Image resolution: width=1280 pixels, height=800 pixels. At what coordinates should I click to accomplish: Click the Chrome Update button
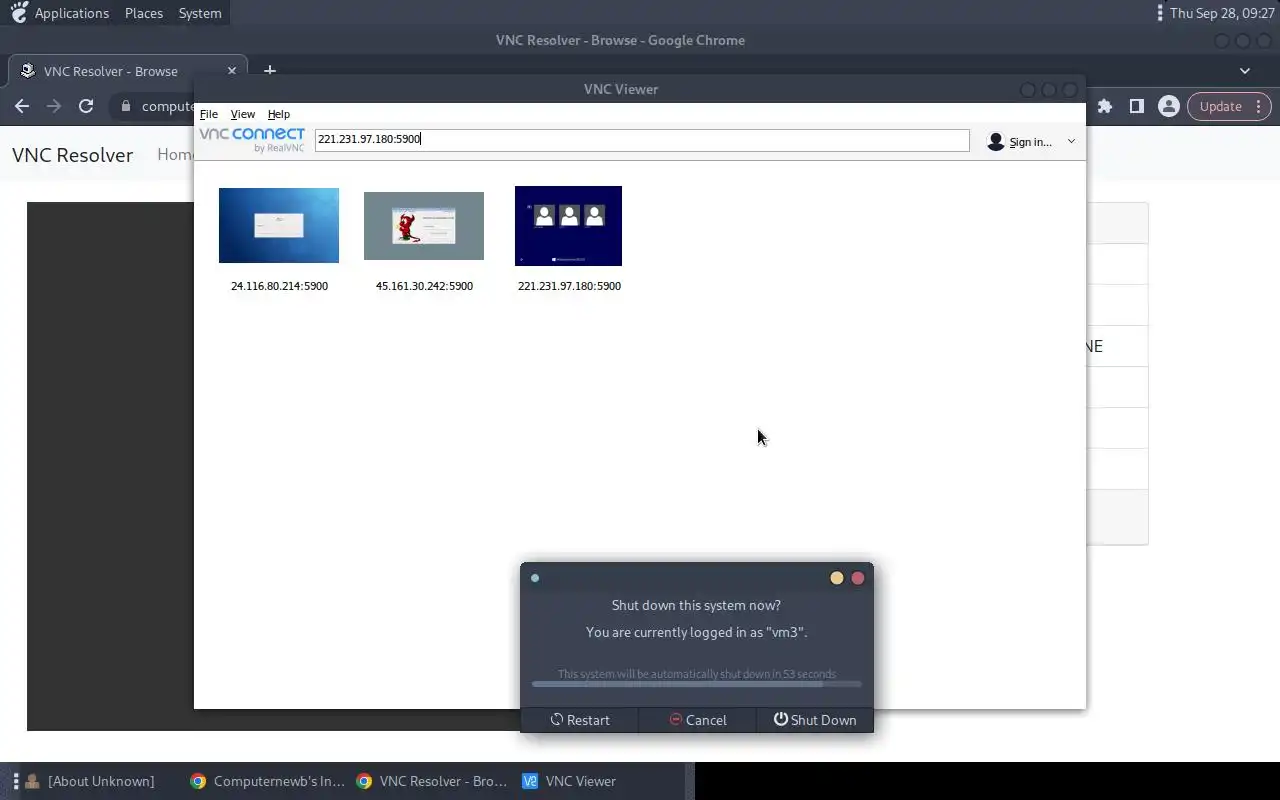tap(1221, 106)
